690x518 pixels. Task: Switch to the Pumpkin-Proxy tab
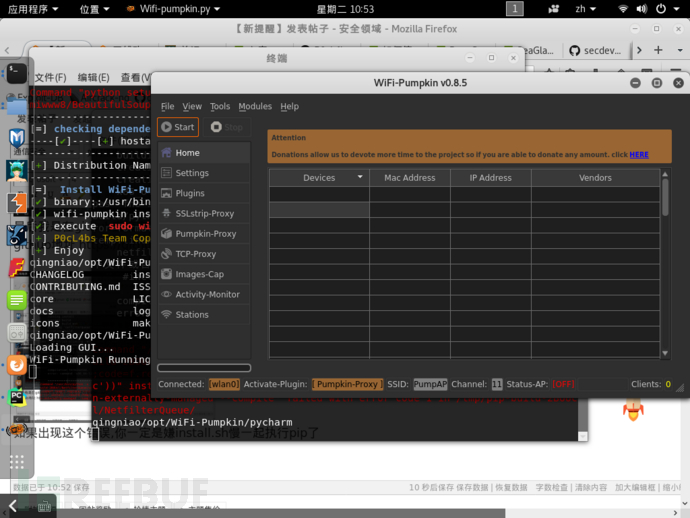[x=204, y=234]
